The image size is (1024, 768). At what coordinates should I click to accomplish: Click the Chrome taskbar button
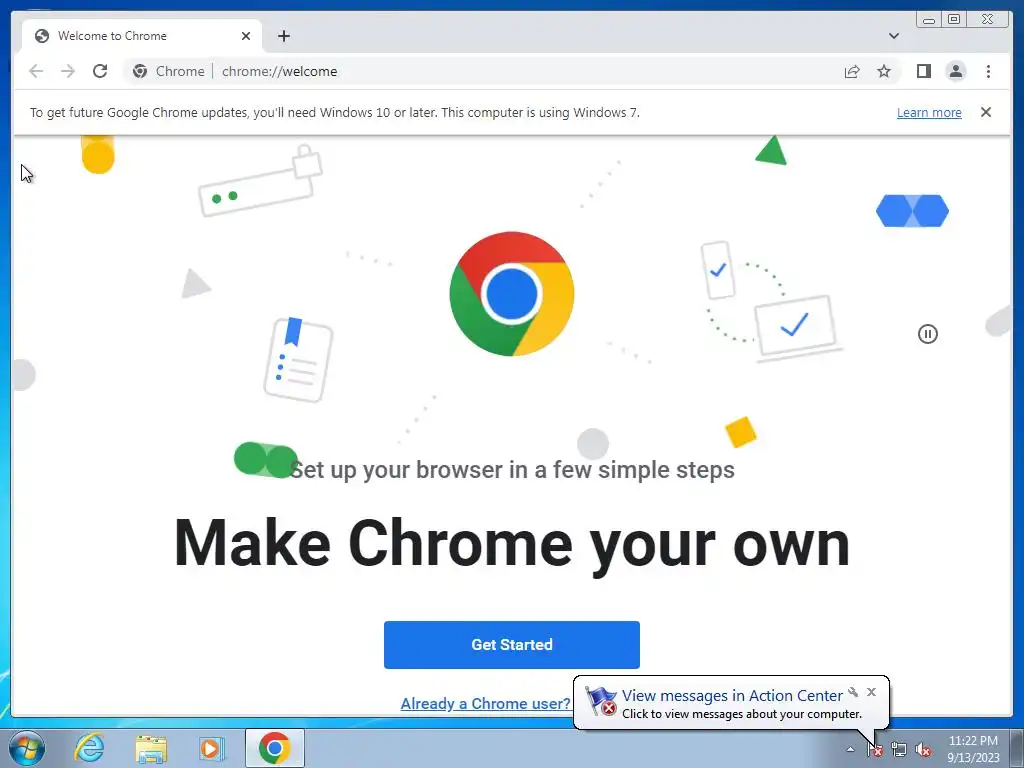coord(274,748)
